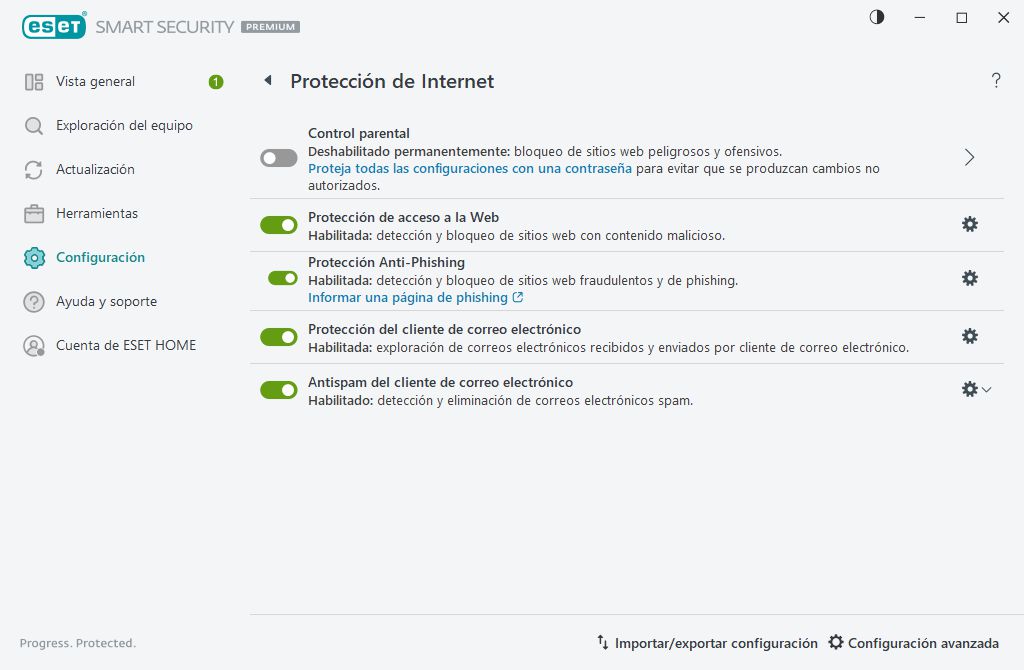Open settings gear for Protección del cliente de correo electrónico
1024x670 pixels.
tap(969, 336)
